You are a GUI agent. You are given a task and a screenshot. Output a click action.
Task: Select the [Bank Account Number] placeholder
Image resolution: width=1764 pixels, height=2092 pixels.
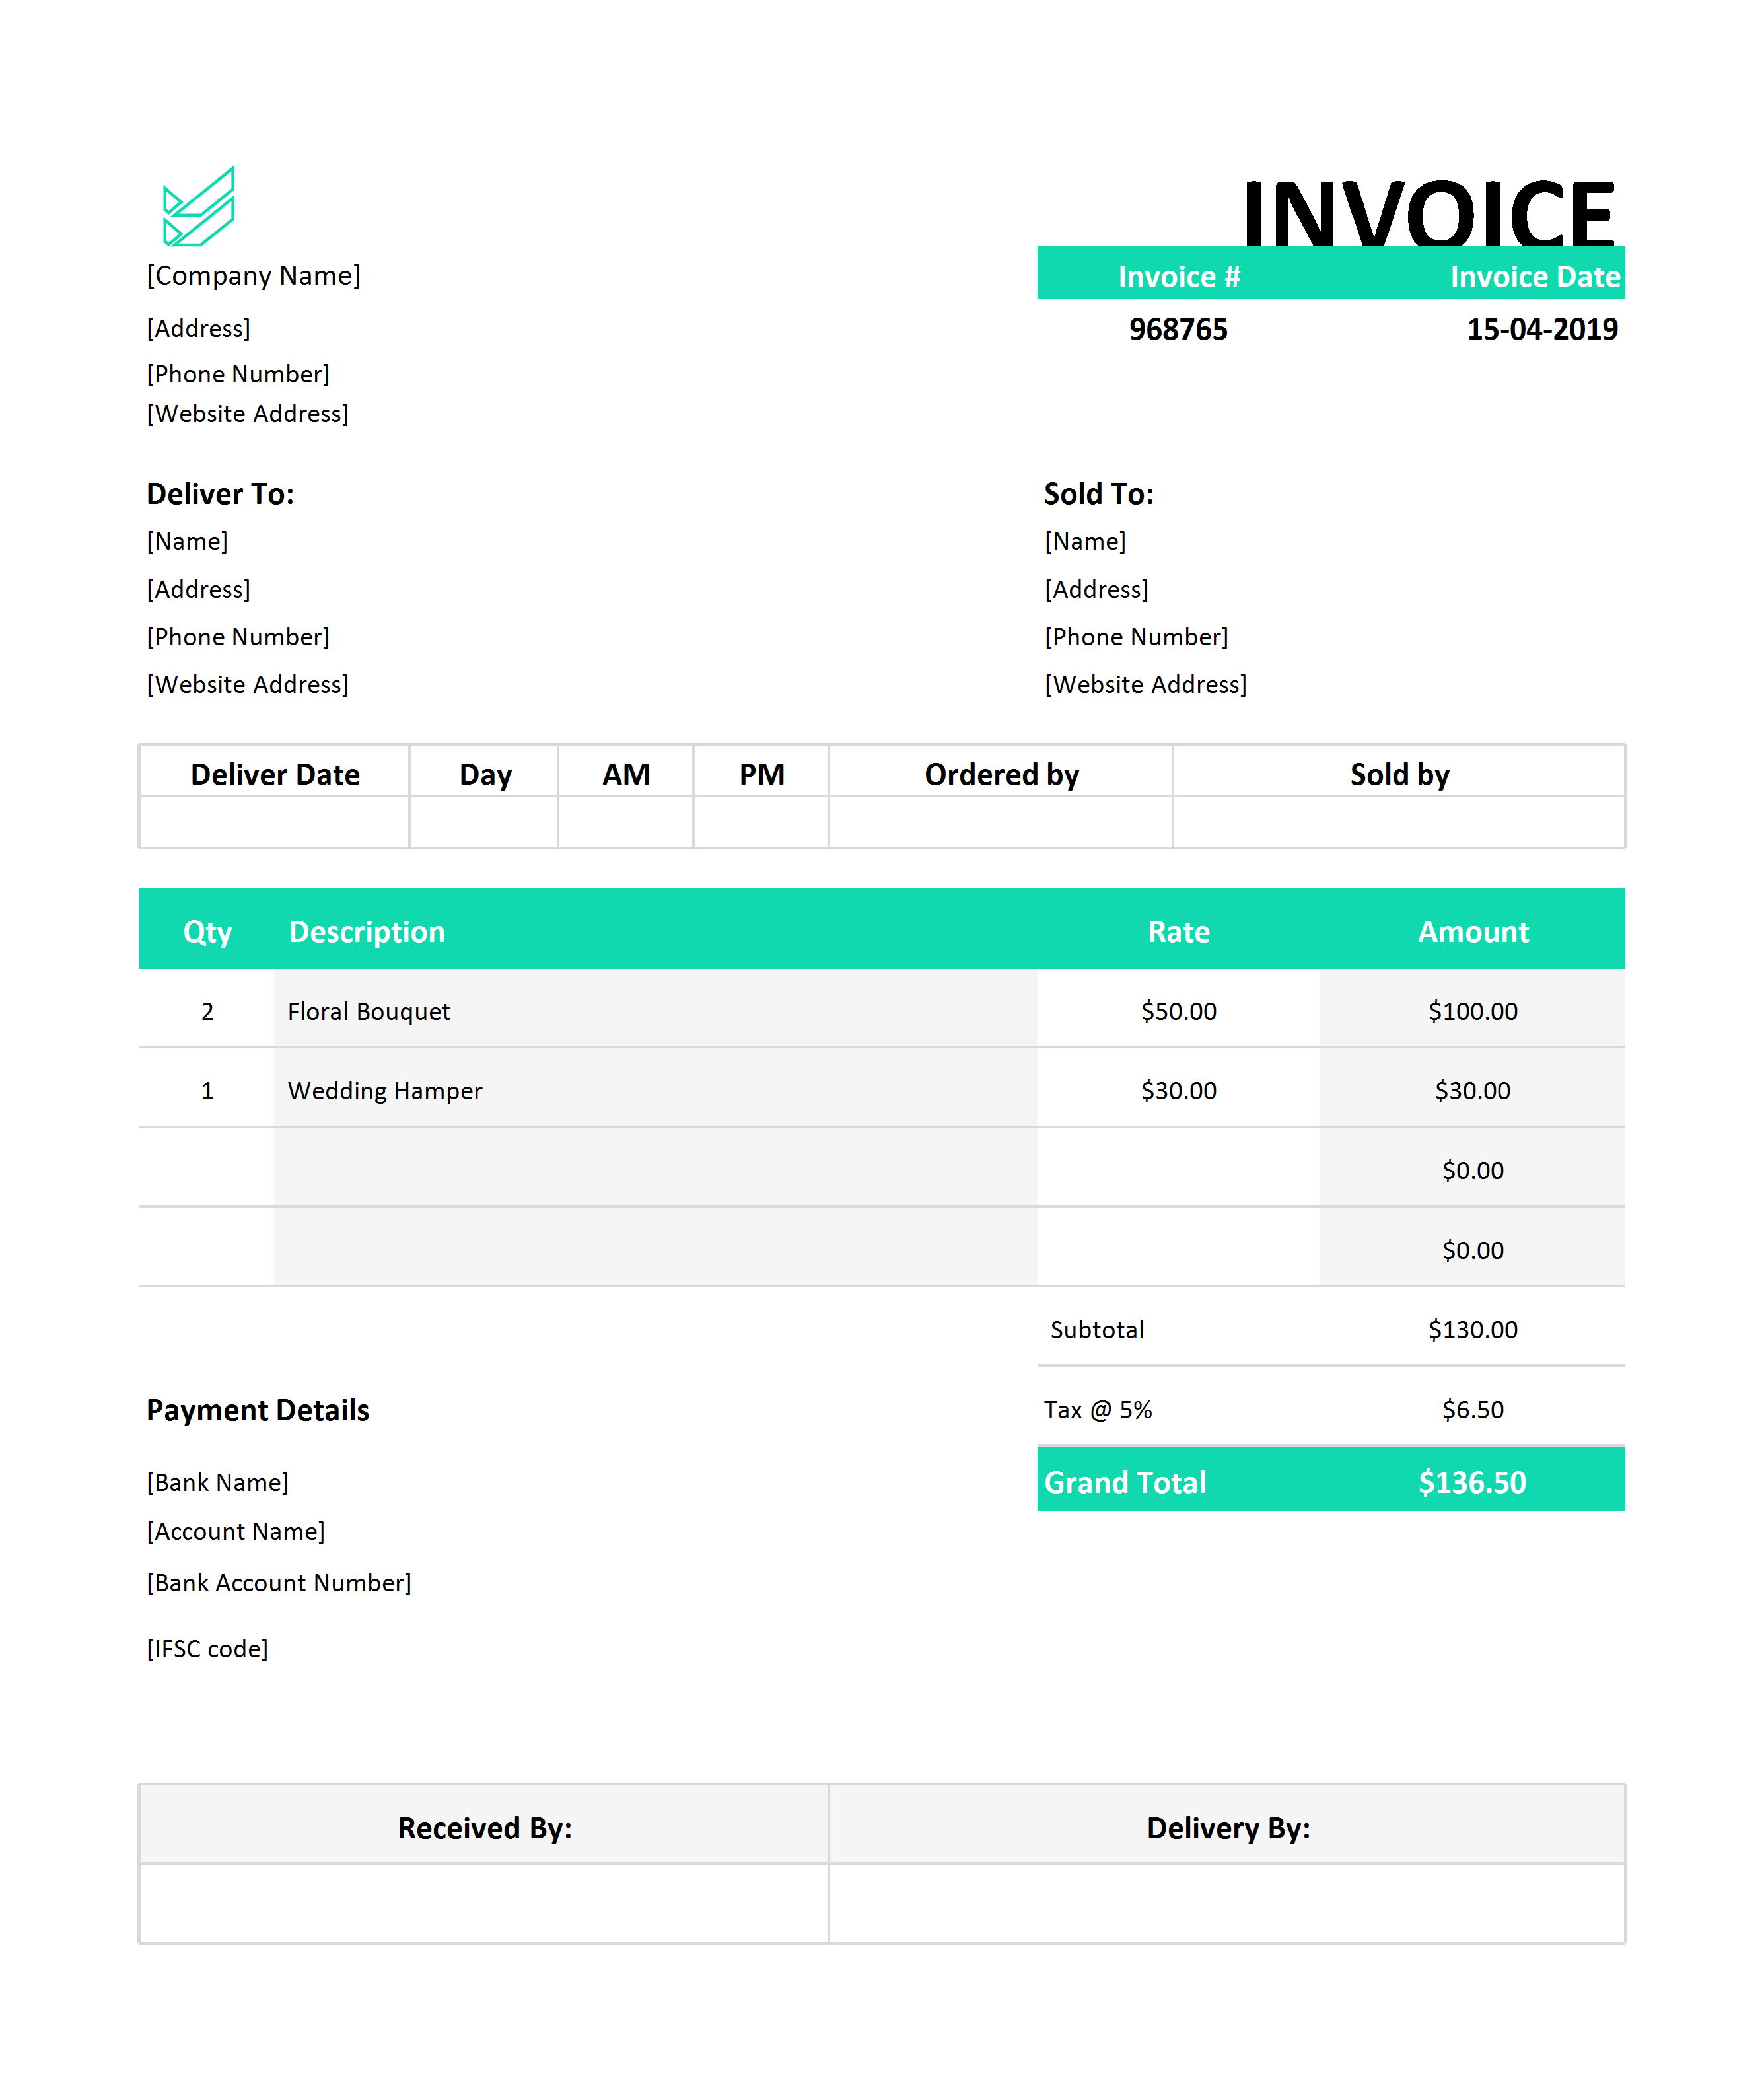click(279, 1583)
